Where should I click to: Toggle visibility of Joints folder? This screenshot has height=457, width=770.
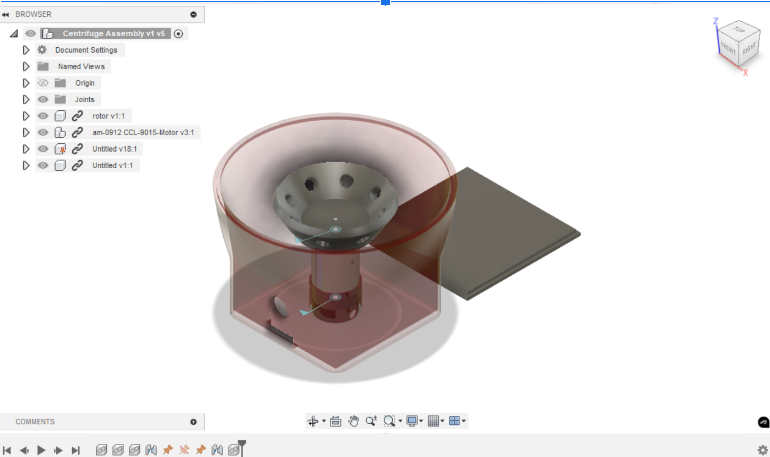pos(43,100)
